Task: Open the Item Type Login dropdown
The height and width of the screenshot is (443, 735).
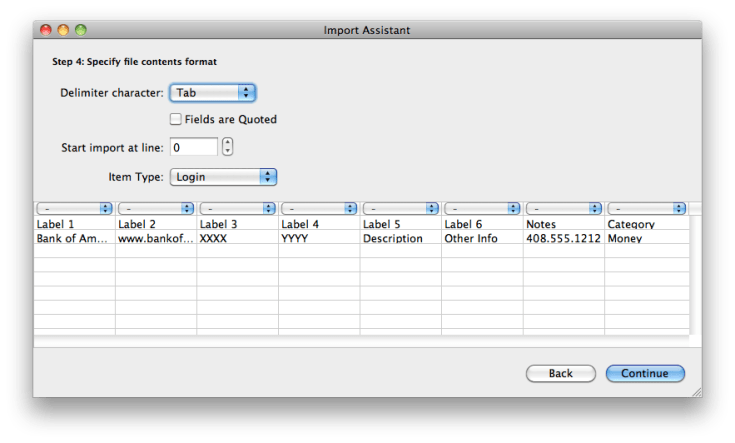Action: [x=222, y=176]
